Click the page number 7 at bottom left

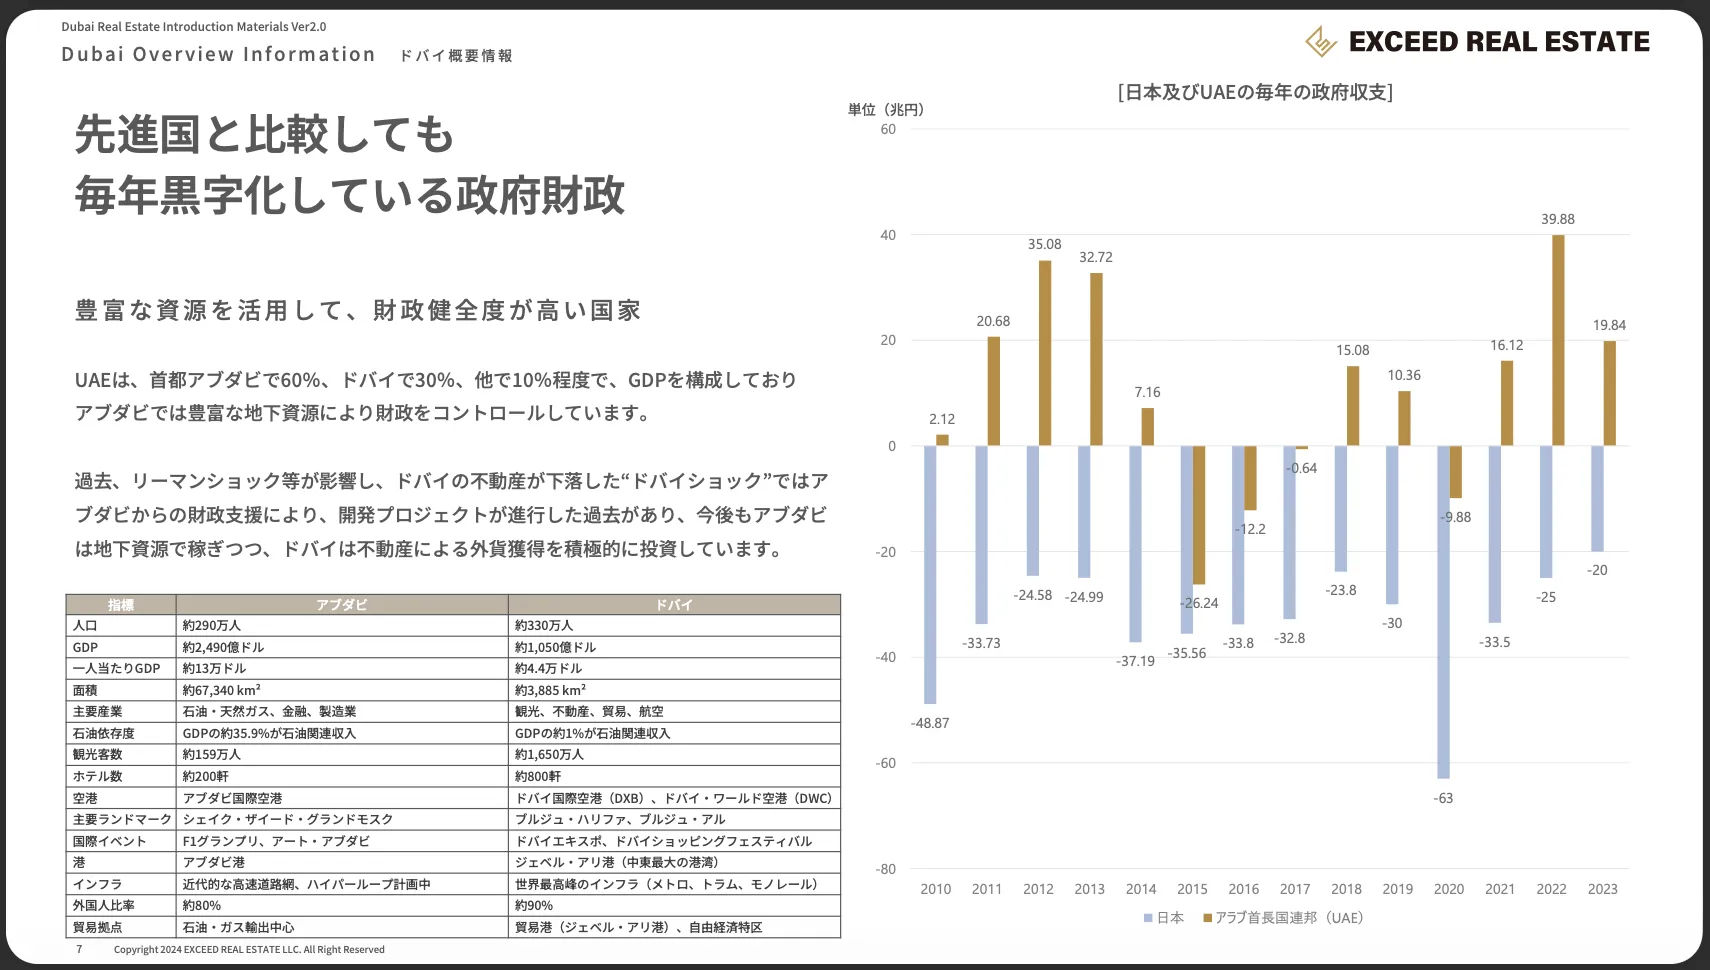click(x=78, y=949)
